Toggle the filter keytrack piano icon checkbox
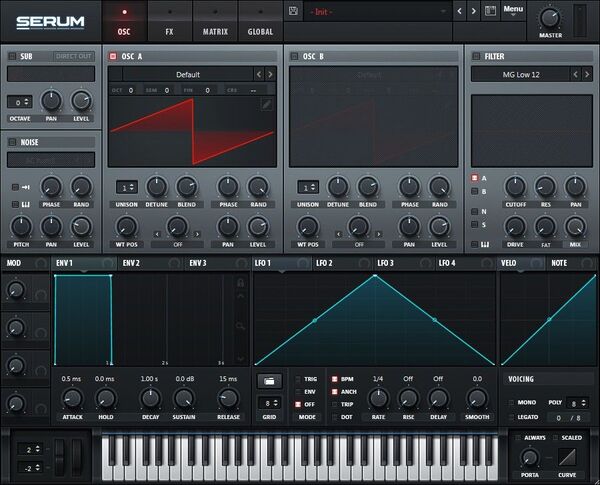The width and height of the screenshot is (600, 485). (x=474, y=244)
